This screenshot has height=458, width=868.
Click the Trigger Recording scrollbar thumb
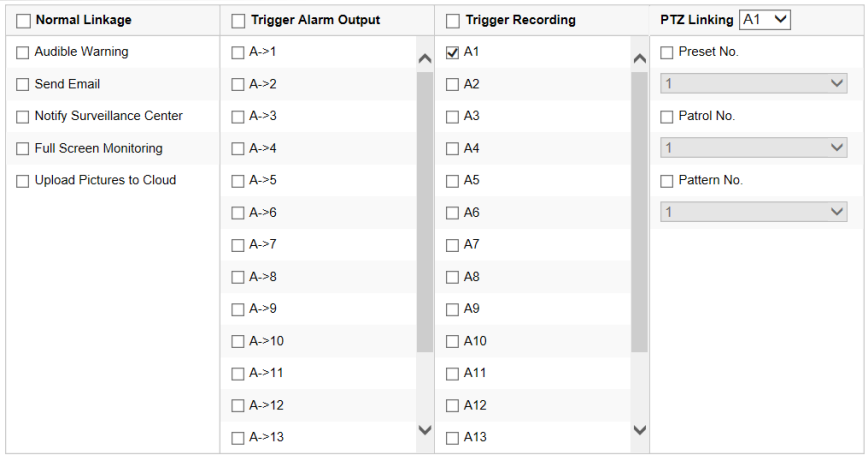(639, 210)
